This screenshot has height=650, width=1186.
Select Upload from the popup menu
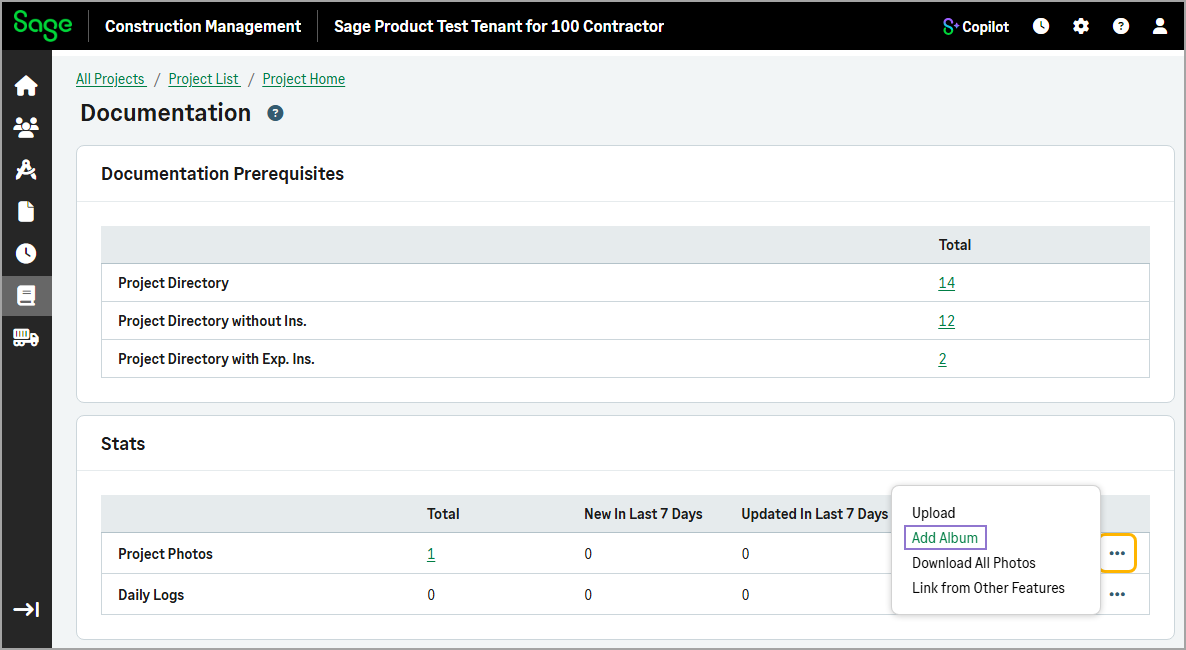point(933,513)
